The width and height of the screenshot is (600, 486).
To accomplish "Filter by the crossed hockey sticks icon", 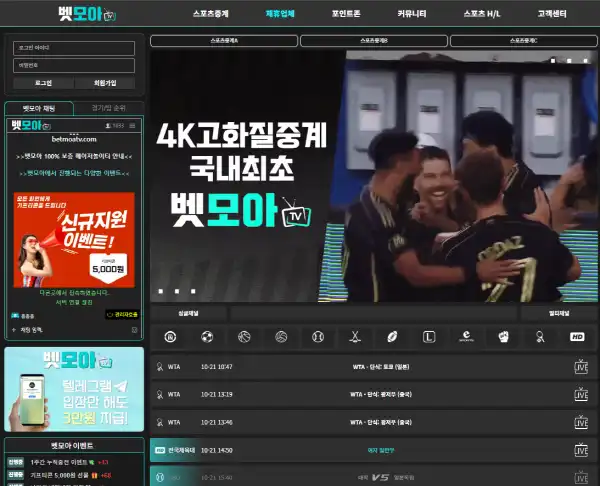I will pyautogui.click(x=355, y=337).
